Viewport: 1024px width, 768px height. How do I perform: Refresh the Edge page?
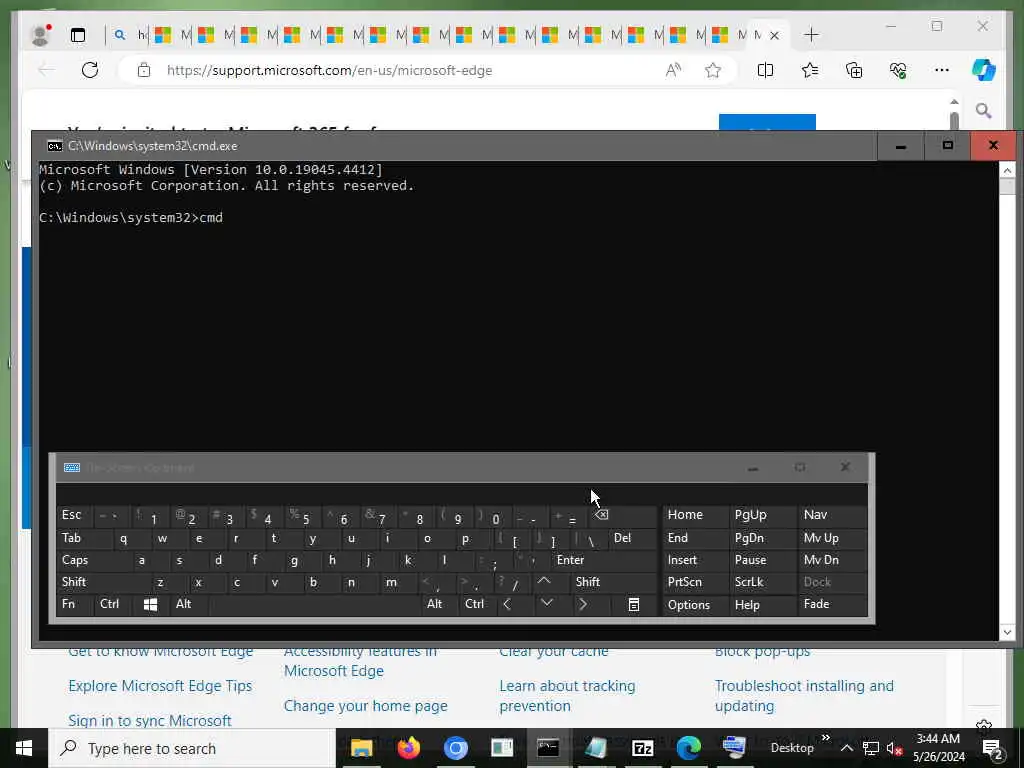(90, 70)
